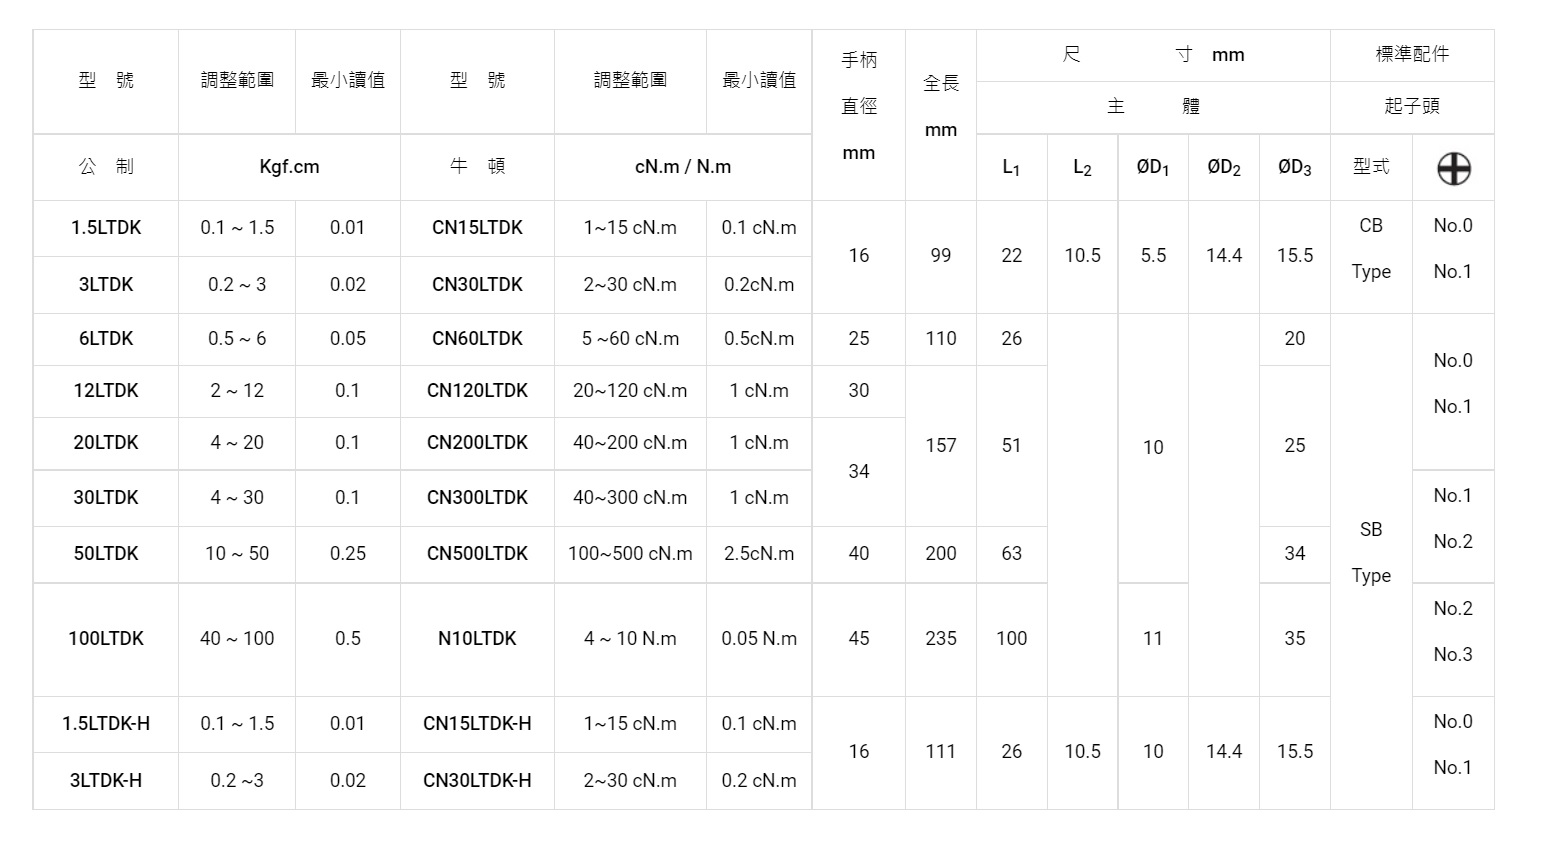
Task: Select the CN120LTDK Newton model cell
Action: click(477, 391)
